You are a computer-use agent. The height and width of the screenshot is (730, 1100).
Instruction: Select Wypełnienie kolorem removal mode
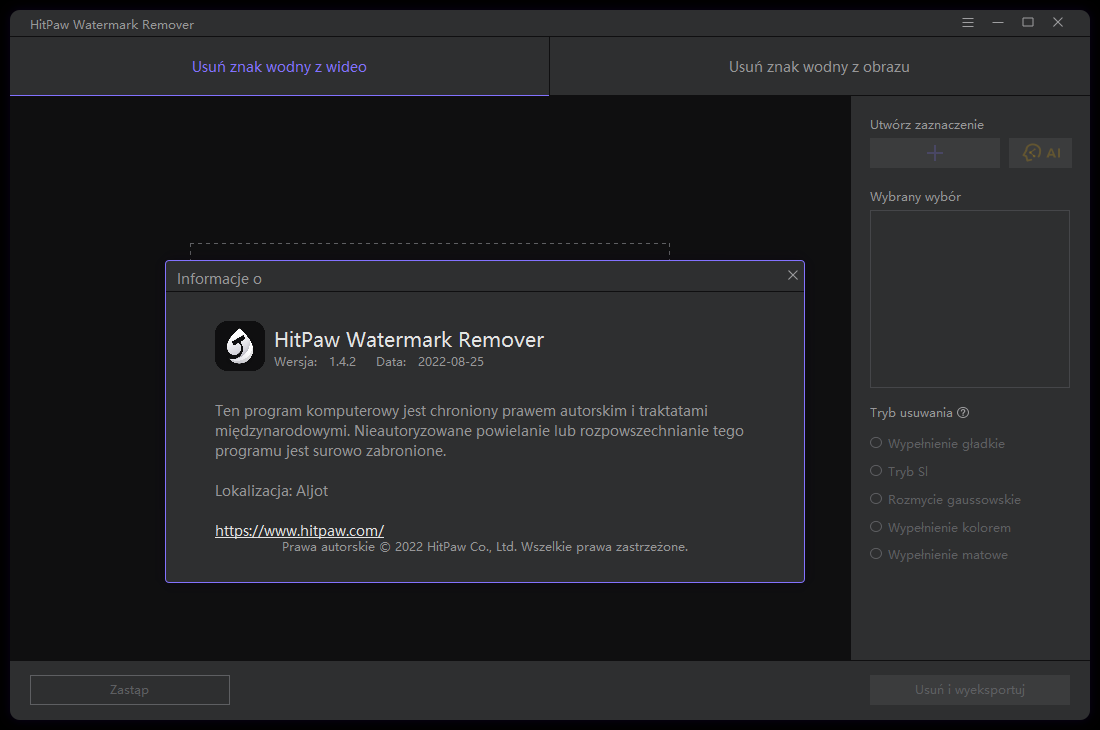coord(940,527)
